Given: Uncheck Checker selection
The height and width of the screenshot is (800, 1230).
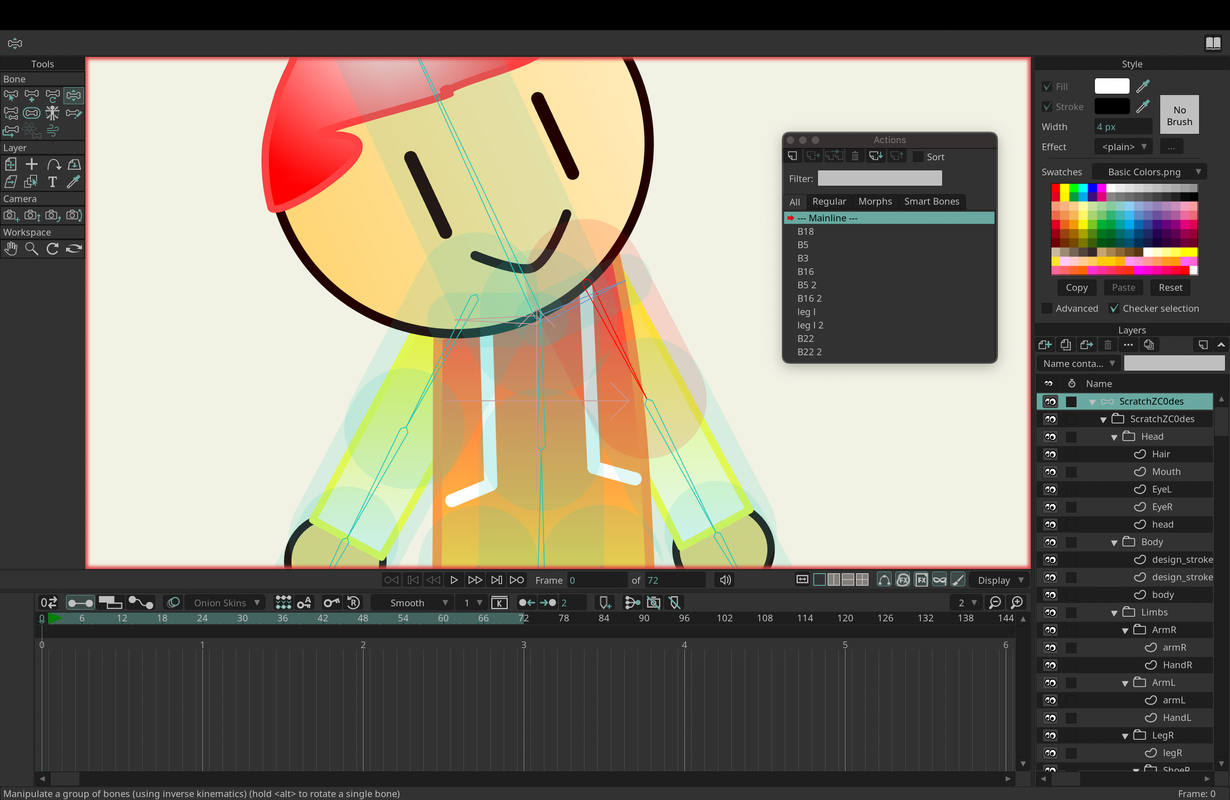Looking at the screenshot, I should [x=1114, y=309].
